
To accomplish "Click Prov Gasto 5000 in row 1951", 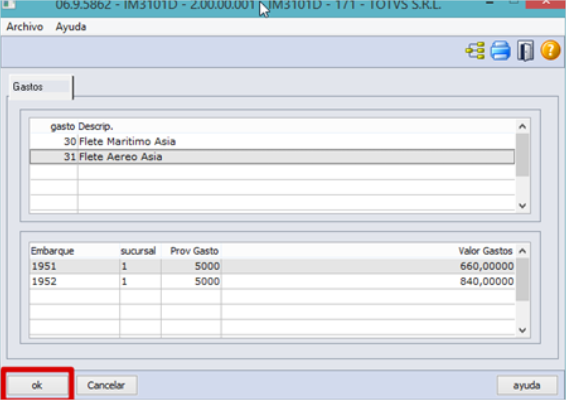I will [x=191, y=266].
